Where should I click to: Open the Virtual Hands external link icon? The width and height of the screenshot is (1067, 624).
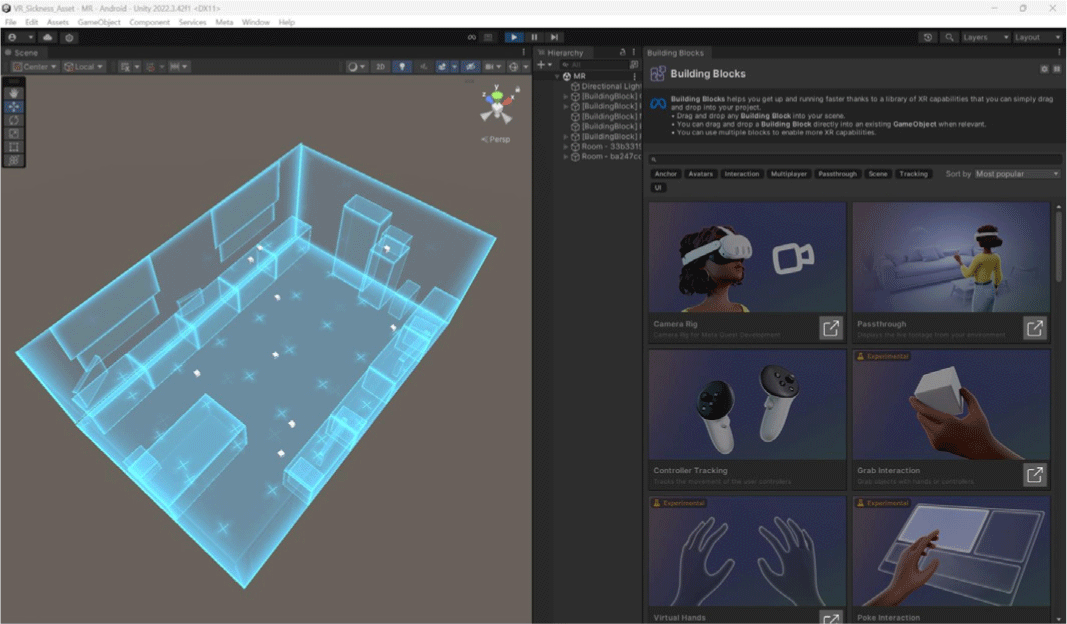[x=831, y=618]
